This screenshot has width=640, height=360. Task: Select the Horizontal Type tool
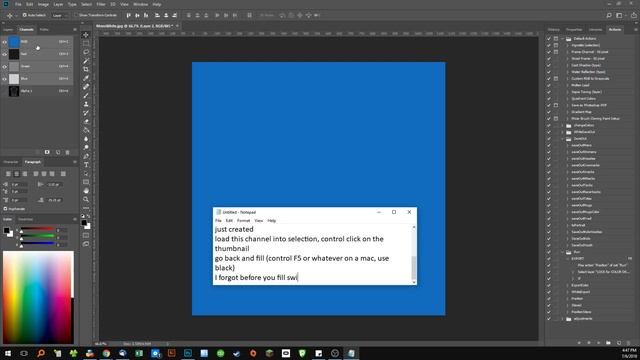(86, 165)
